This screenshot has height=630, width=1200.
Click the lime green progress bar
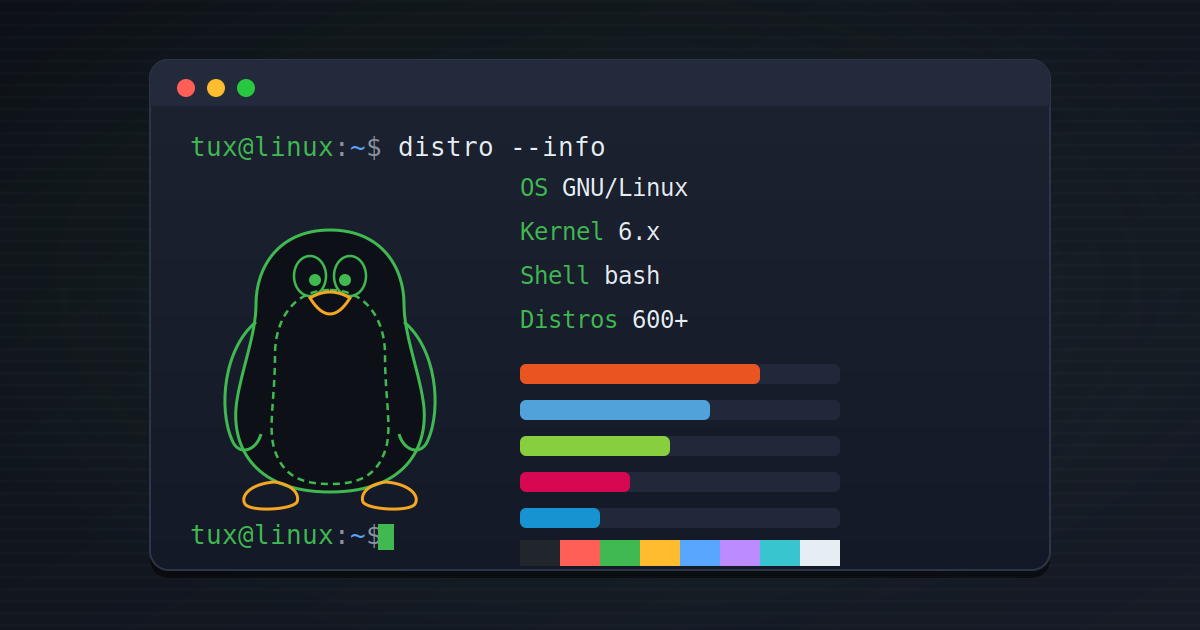pyautogui.click(x=595, y=446)
